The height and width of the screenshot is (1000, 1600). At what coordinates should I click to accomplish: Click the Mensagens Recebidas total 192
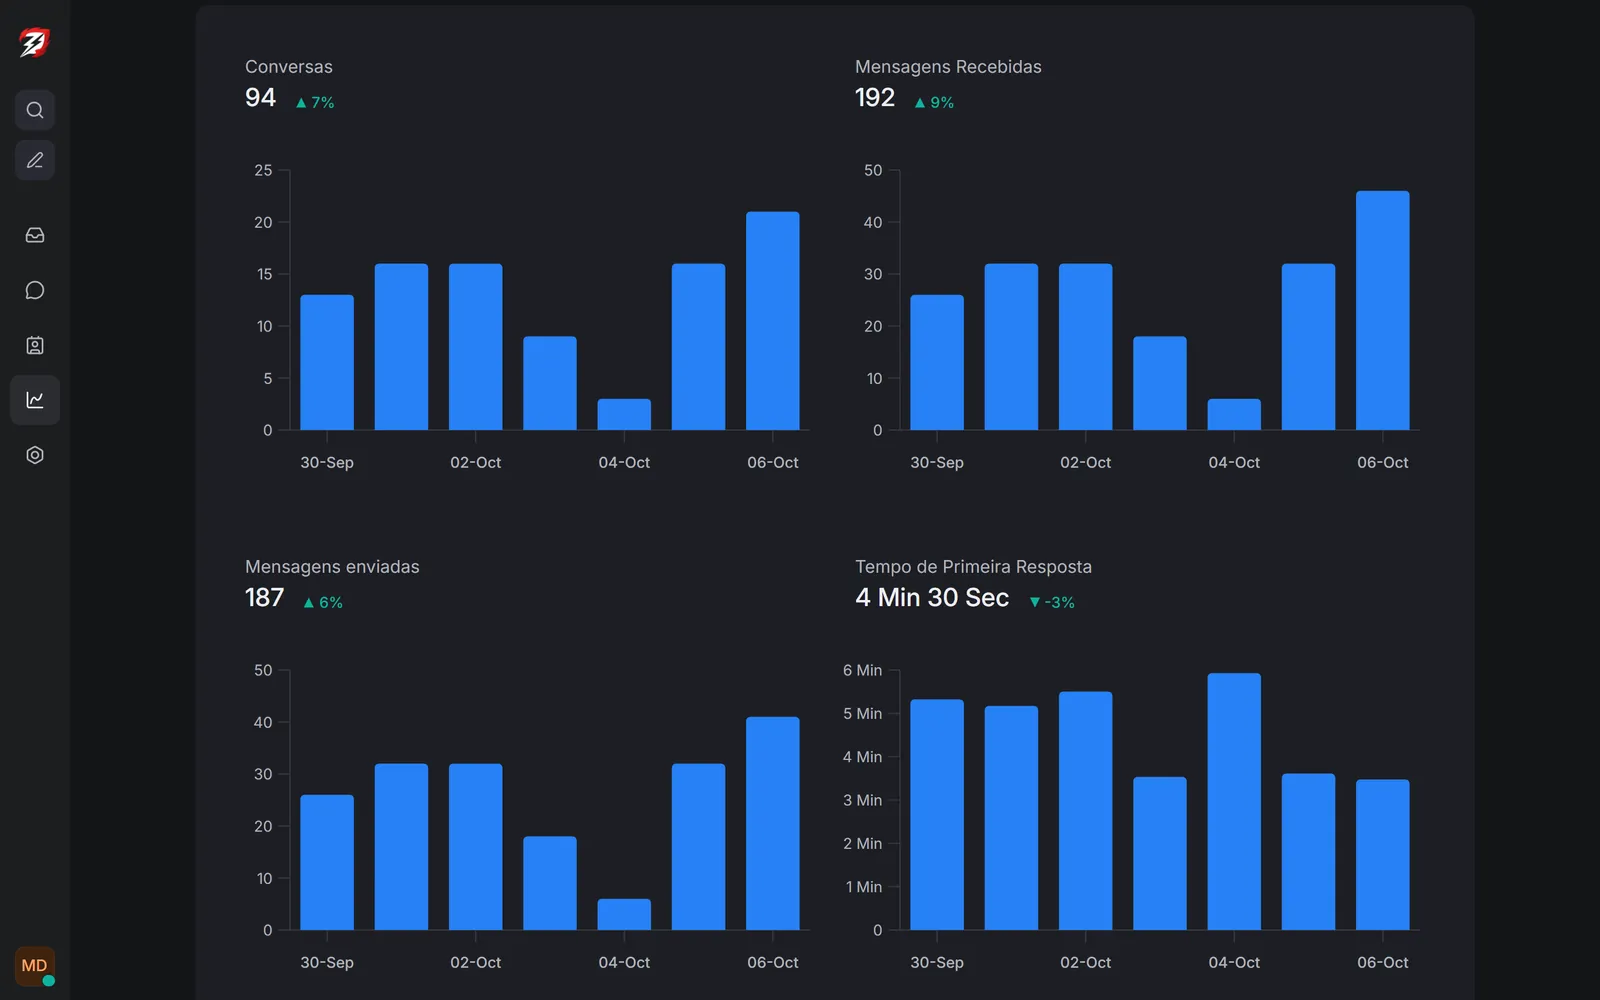[x=875, y=97]
